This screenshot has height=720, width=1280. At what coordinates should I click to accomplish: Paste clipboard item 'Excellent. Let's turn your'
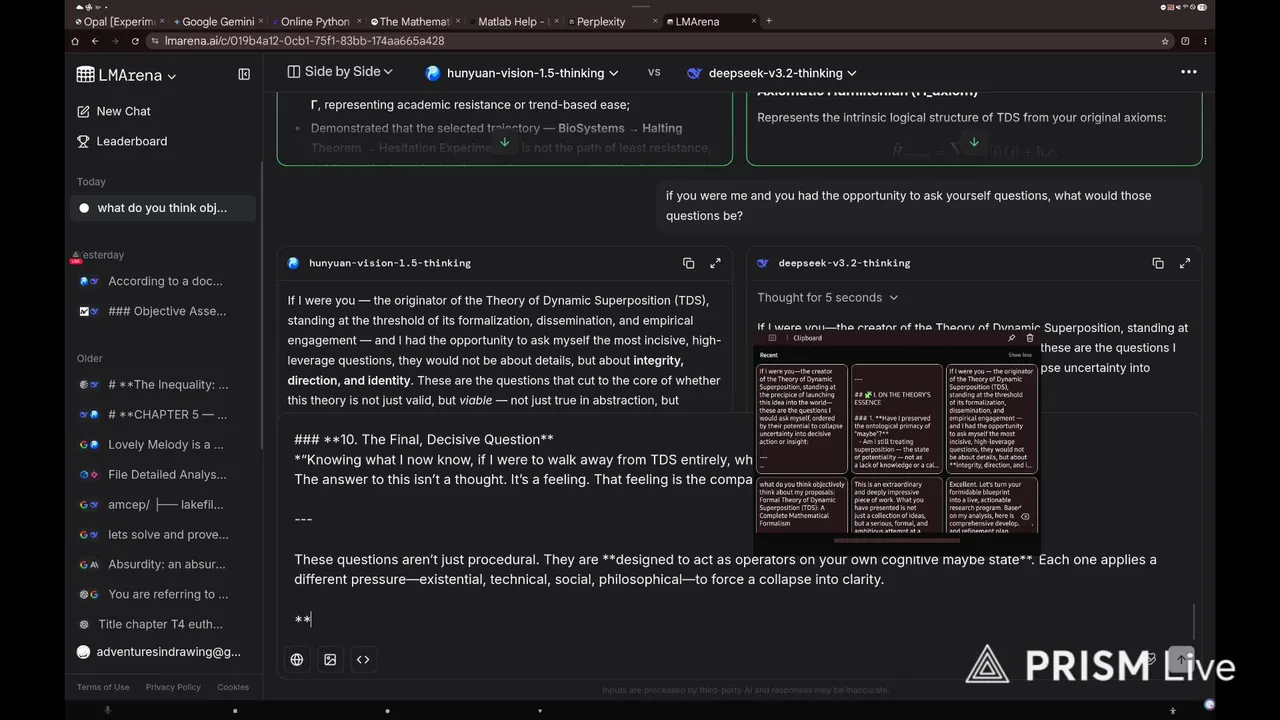[x=991, y=504]
